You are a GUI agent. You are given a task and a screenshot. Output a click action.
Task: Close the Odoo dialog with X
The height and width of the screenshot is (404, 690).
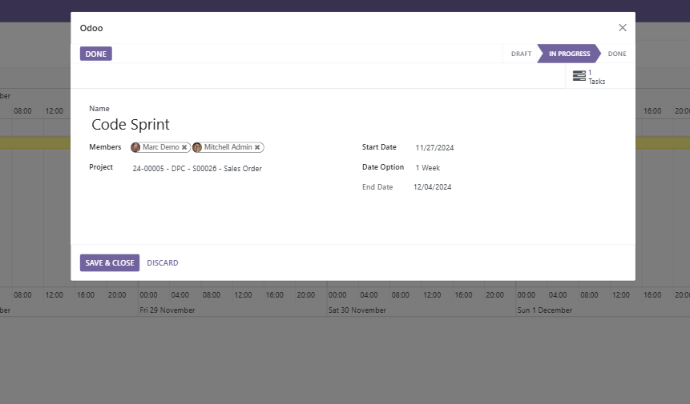[x=622, y=28]
